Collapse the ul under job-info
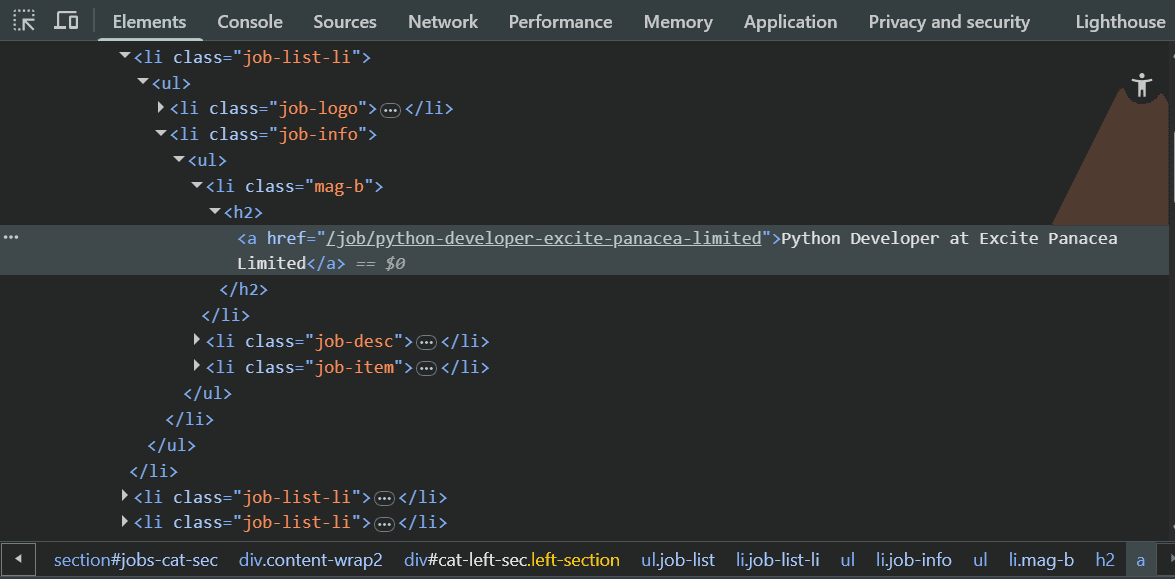Viewport: 1175px width, 579px height. (x=178, y=160)
